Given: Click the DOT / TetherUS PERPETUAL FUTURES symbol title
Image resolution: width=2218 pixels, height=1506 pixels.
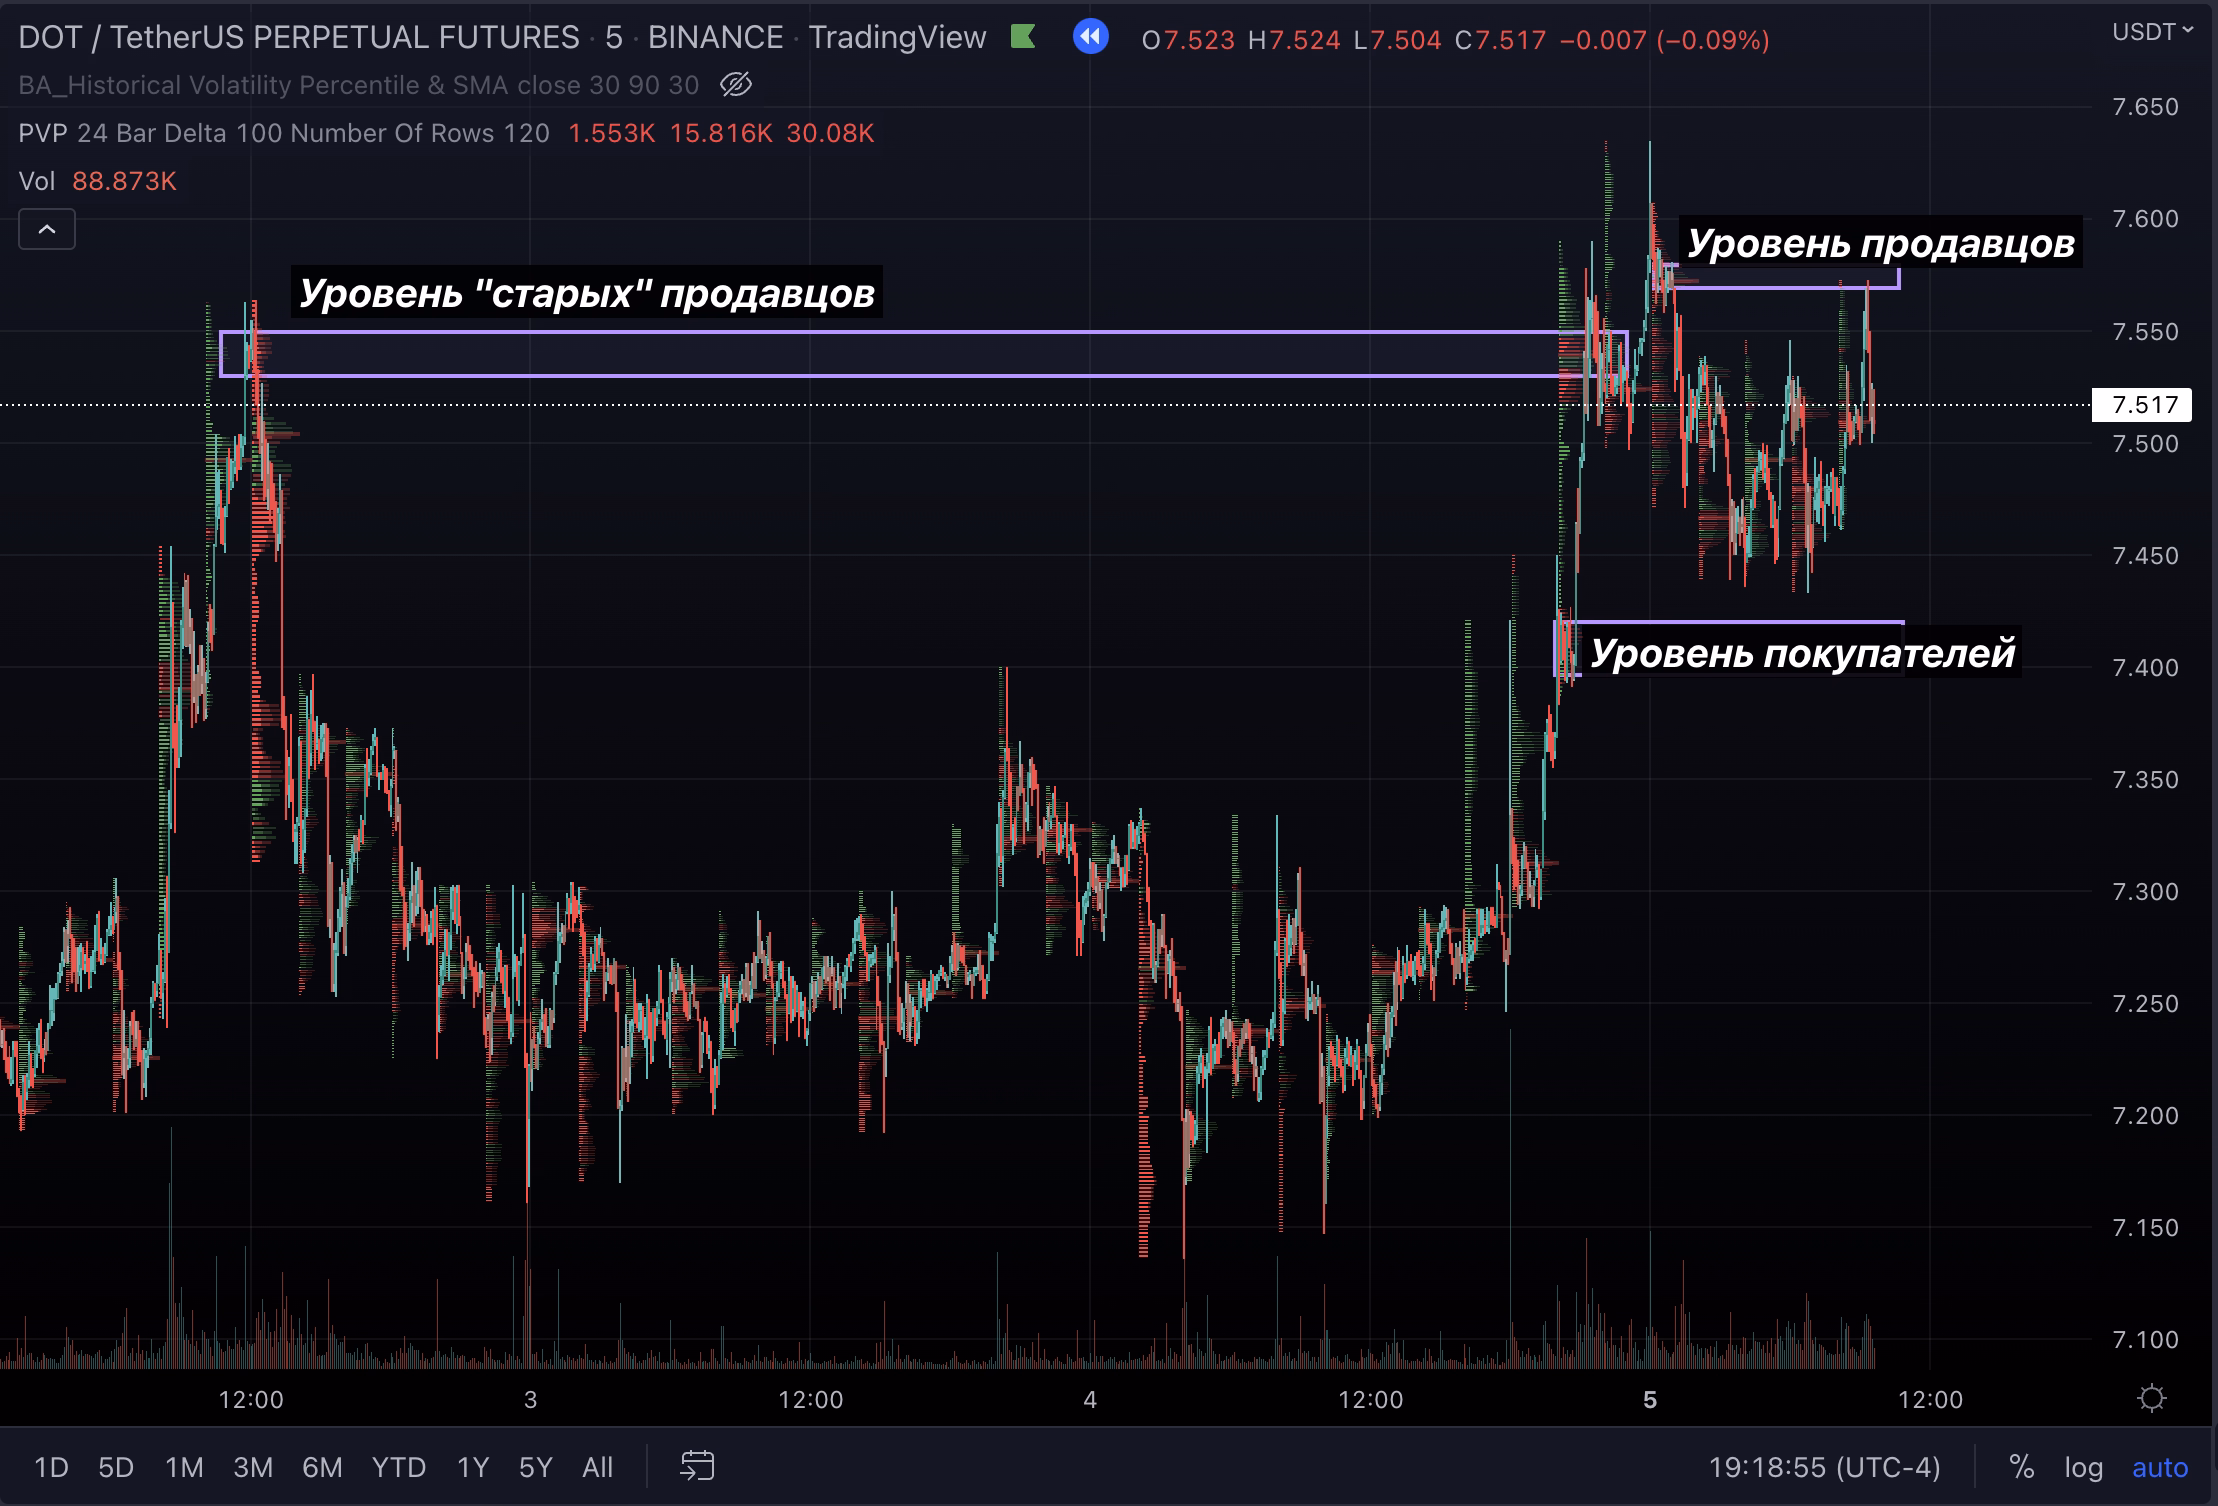Looking at the screenshot, I should click(x=299, y=38).
